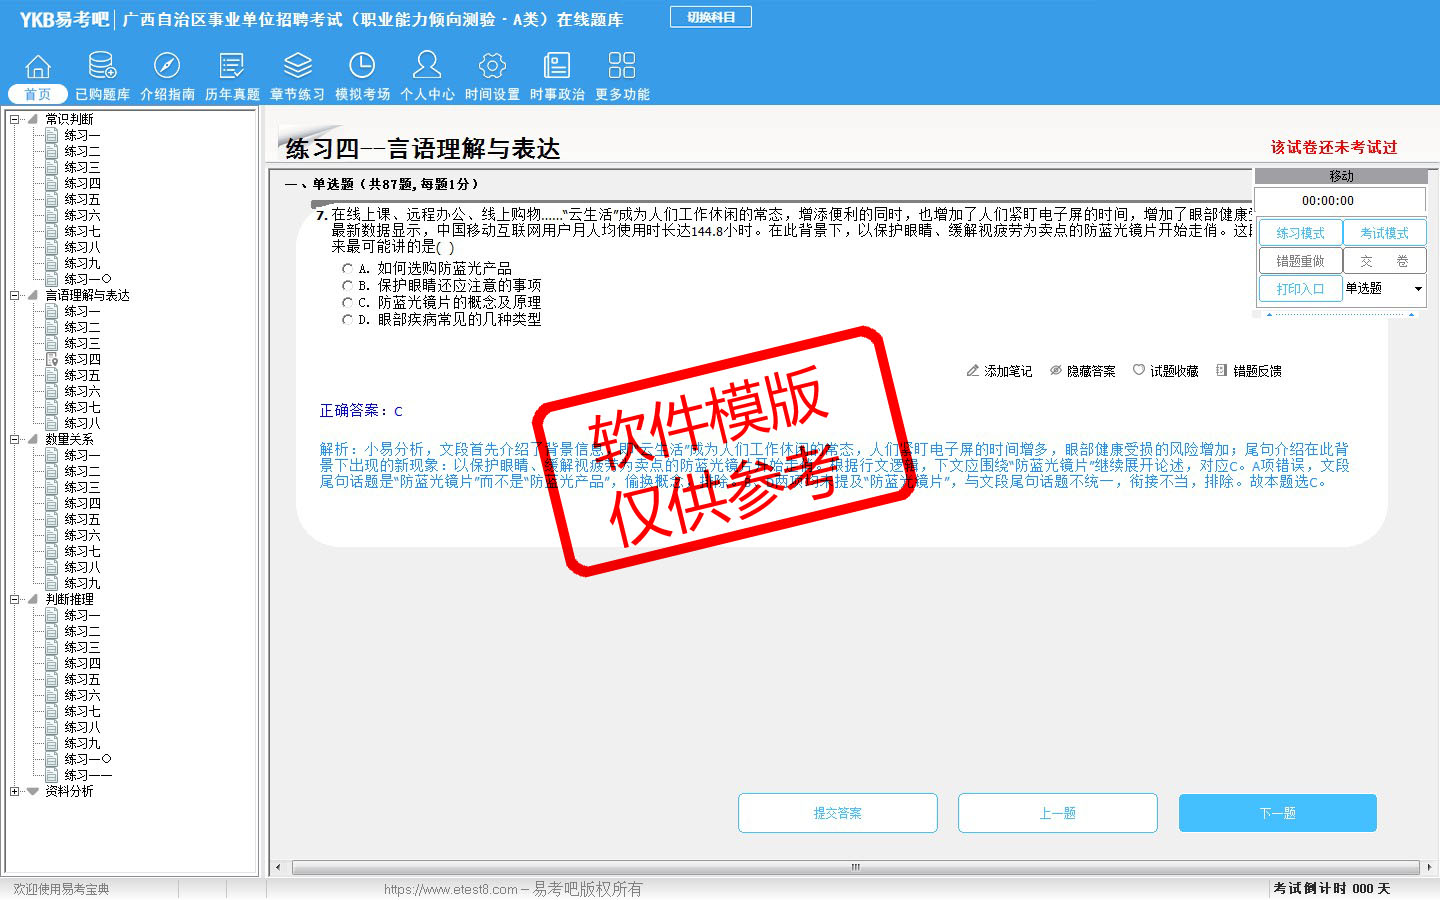Select answer option C 防蓝光镜片的概念及原理
The image size is (1440, 900).
(347, 303)
